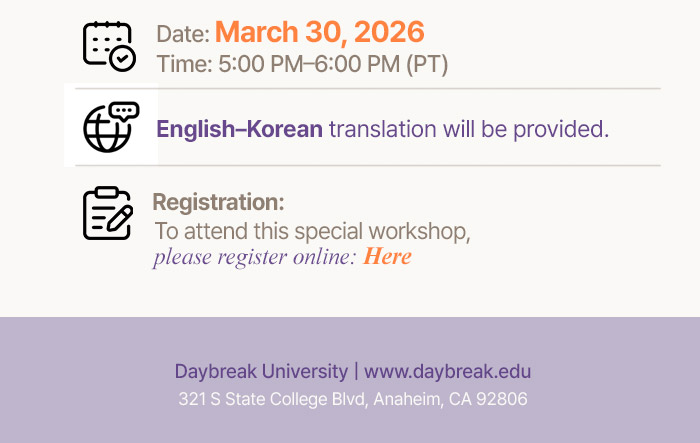Screen dimensions: 700x443
Task: Click the "Date:" label
Action: pos(183,35)
